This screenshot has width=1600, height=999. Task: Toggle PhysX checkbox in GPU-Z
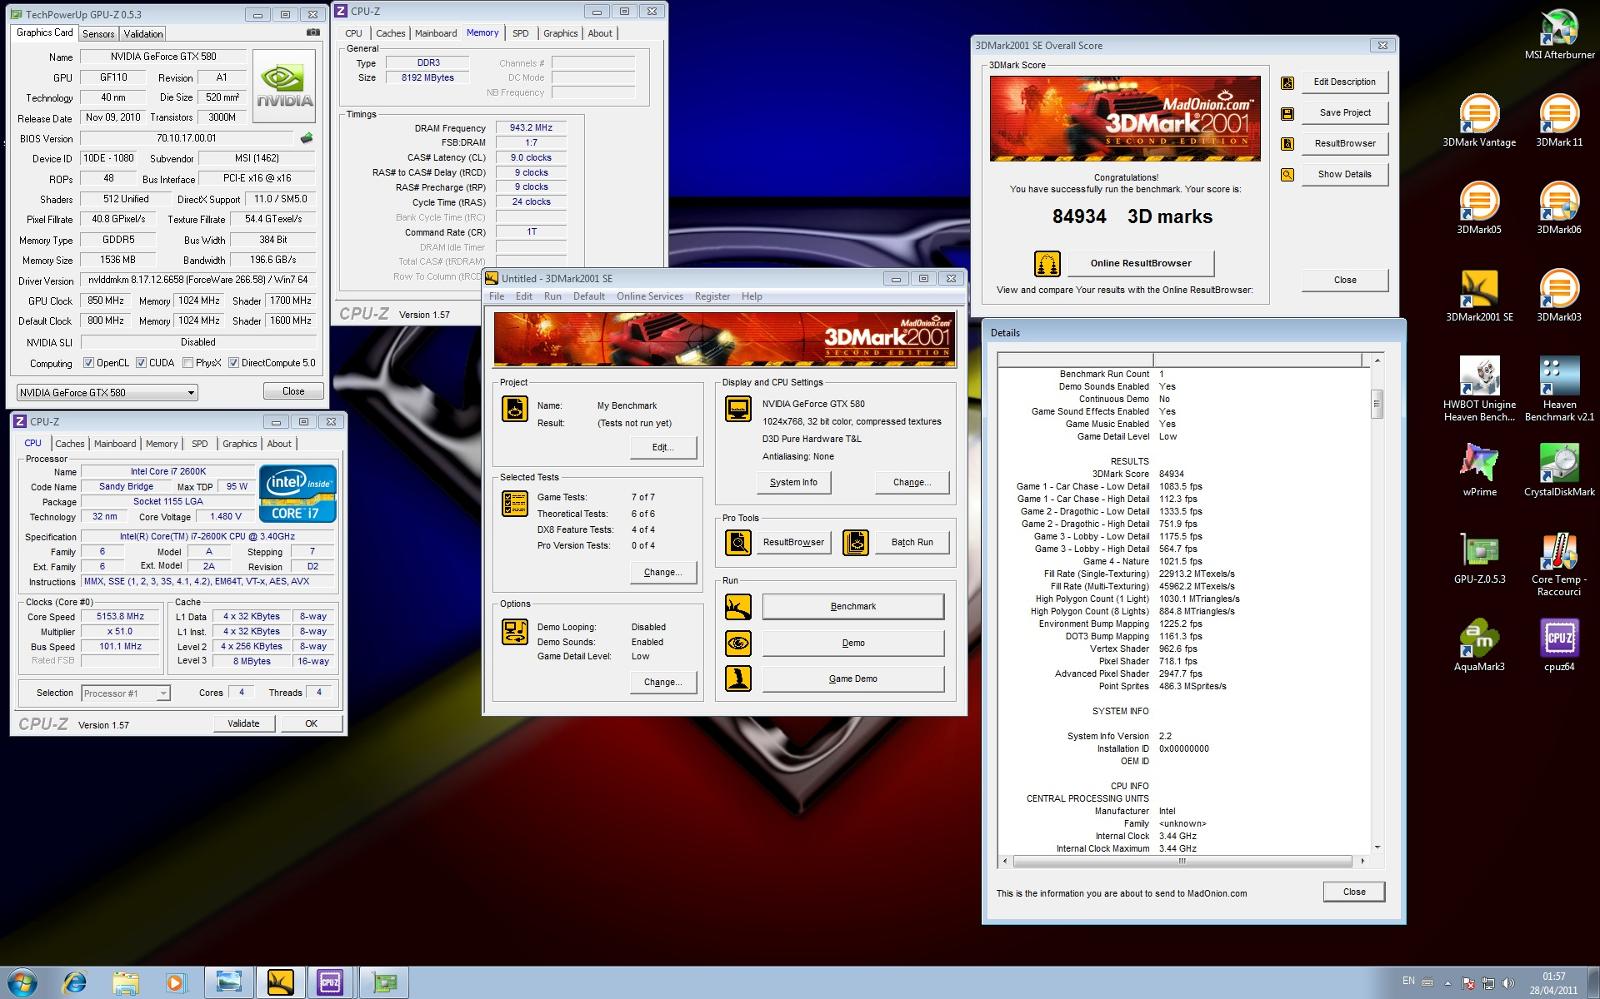point(188,363)
